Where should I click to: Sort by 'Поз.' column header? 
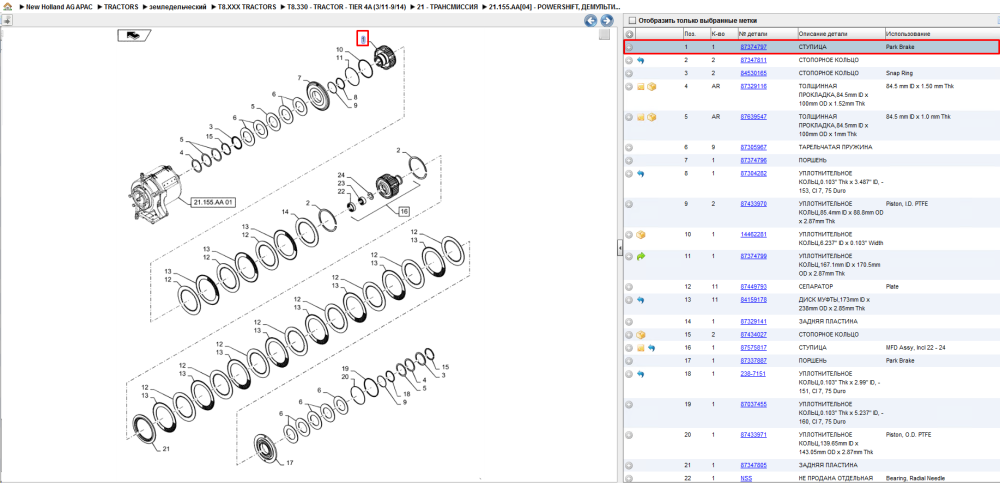pyautogui.click(x=690, y=34)
